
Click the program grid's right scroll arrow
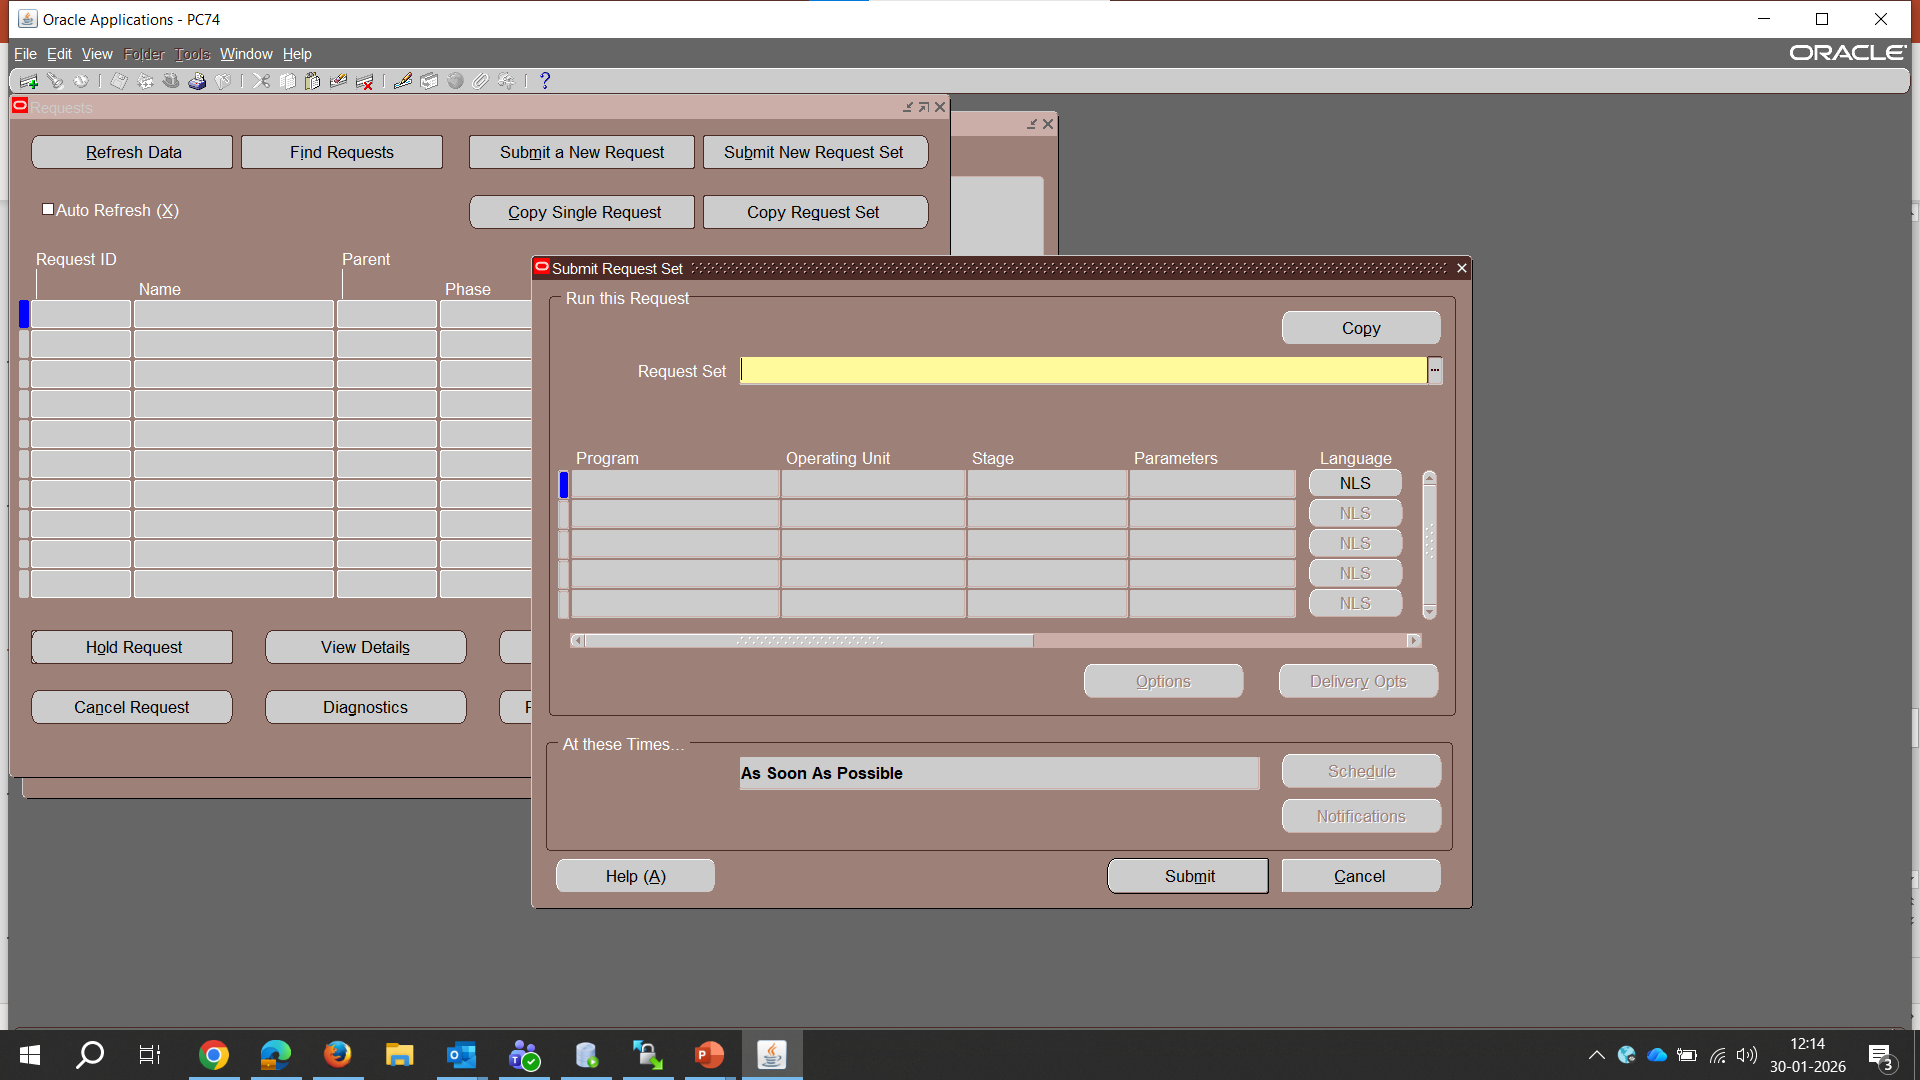1413,640
